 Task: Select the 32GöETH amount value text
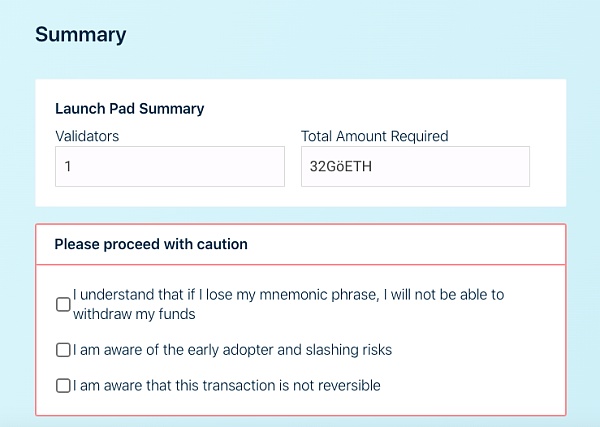(x=340, y=167)
